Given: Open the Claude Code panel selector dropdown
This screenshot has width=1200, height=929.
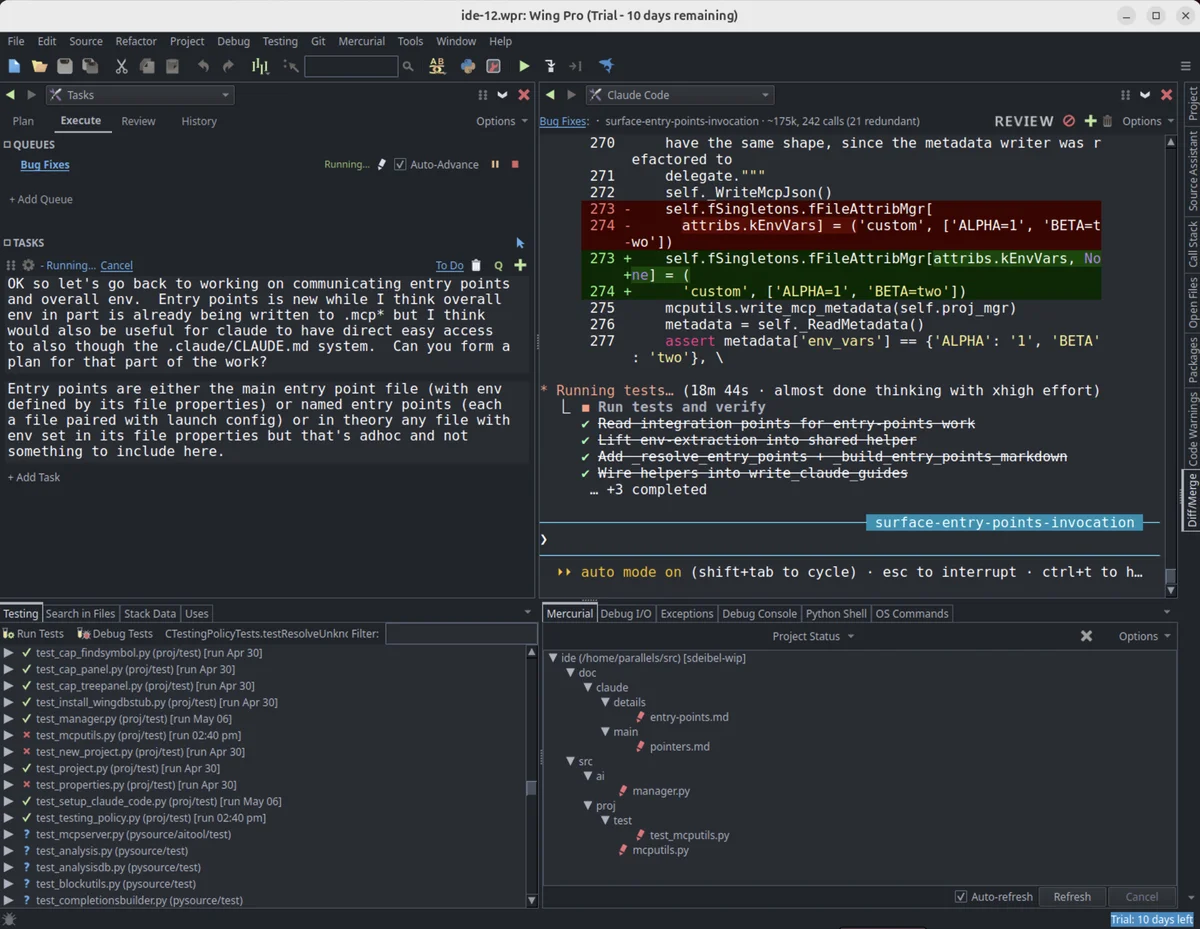Looking at the screenshot, I should [x=680, y=95].
